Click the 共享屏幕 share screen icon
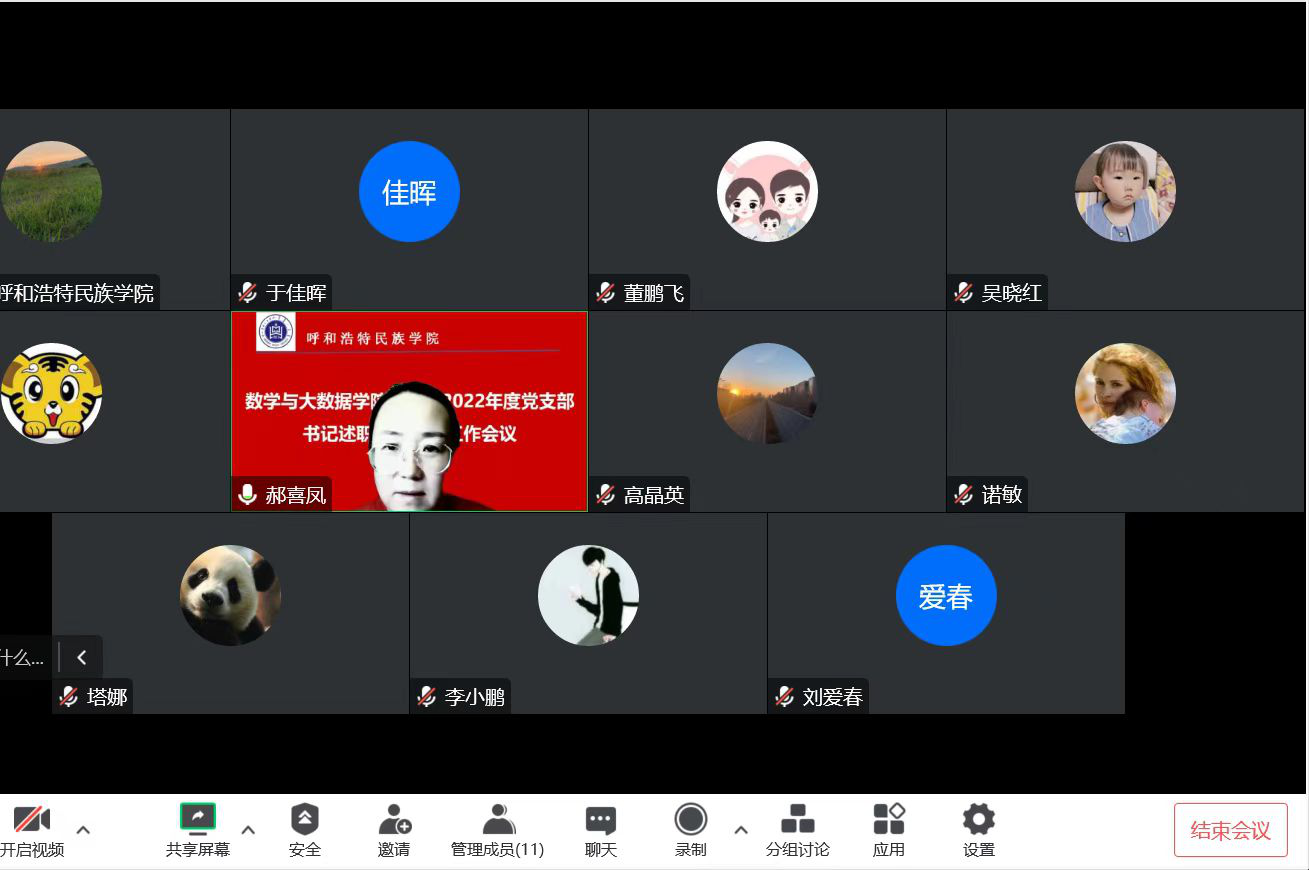Viewport: 1309px width, 870px height. (x=198, y=819)
